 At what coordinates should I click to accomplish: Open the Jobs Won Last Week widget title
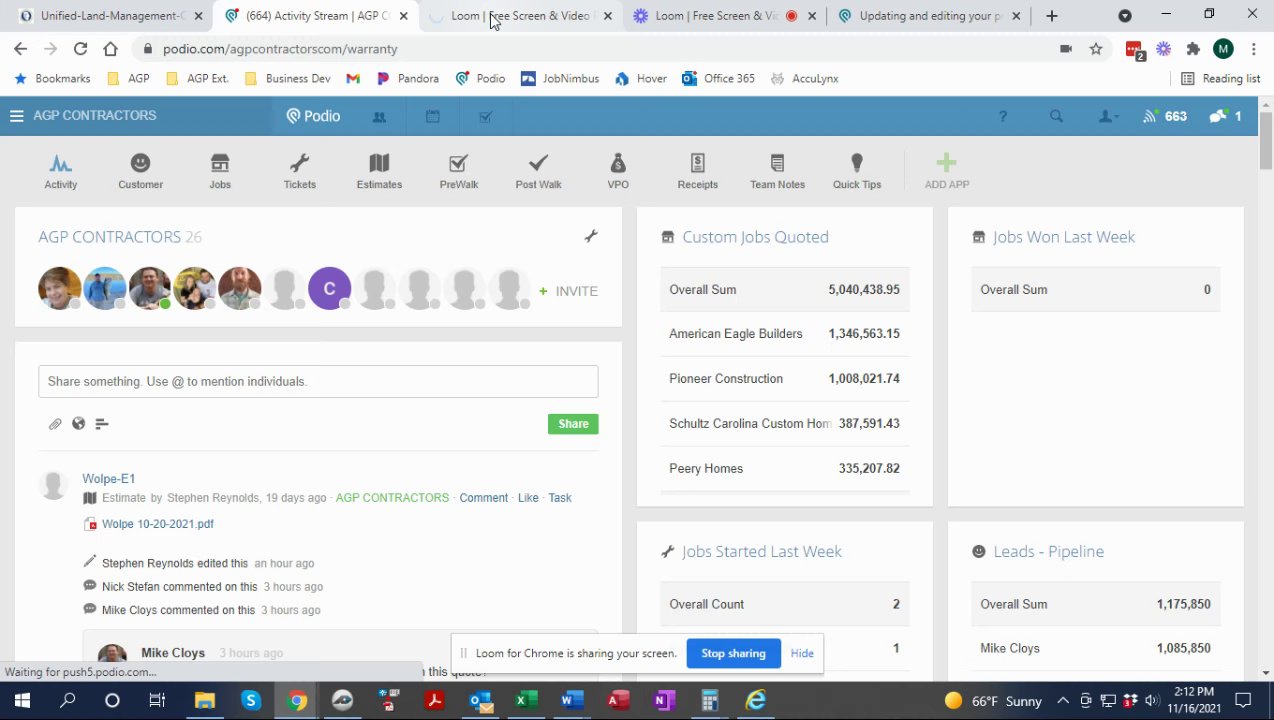1063,237
